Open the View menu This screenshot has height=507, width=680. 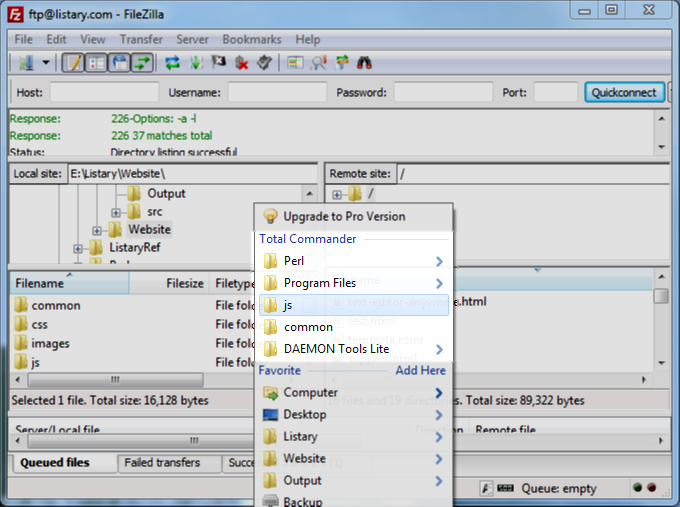click(x=93, y=39)
